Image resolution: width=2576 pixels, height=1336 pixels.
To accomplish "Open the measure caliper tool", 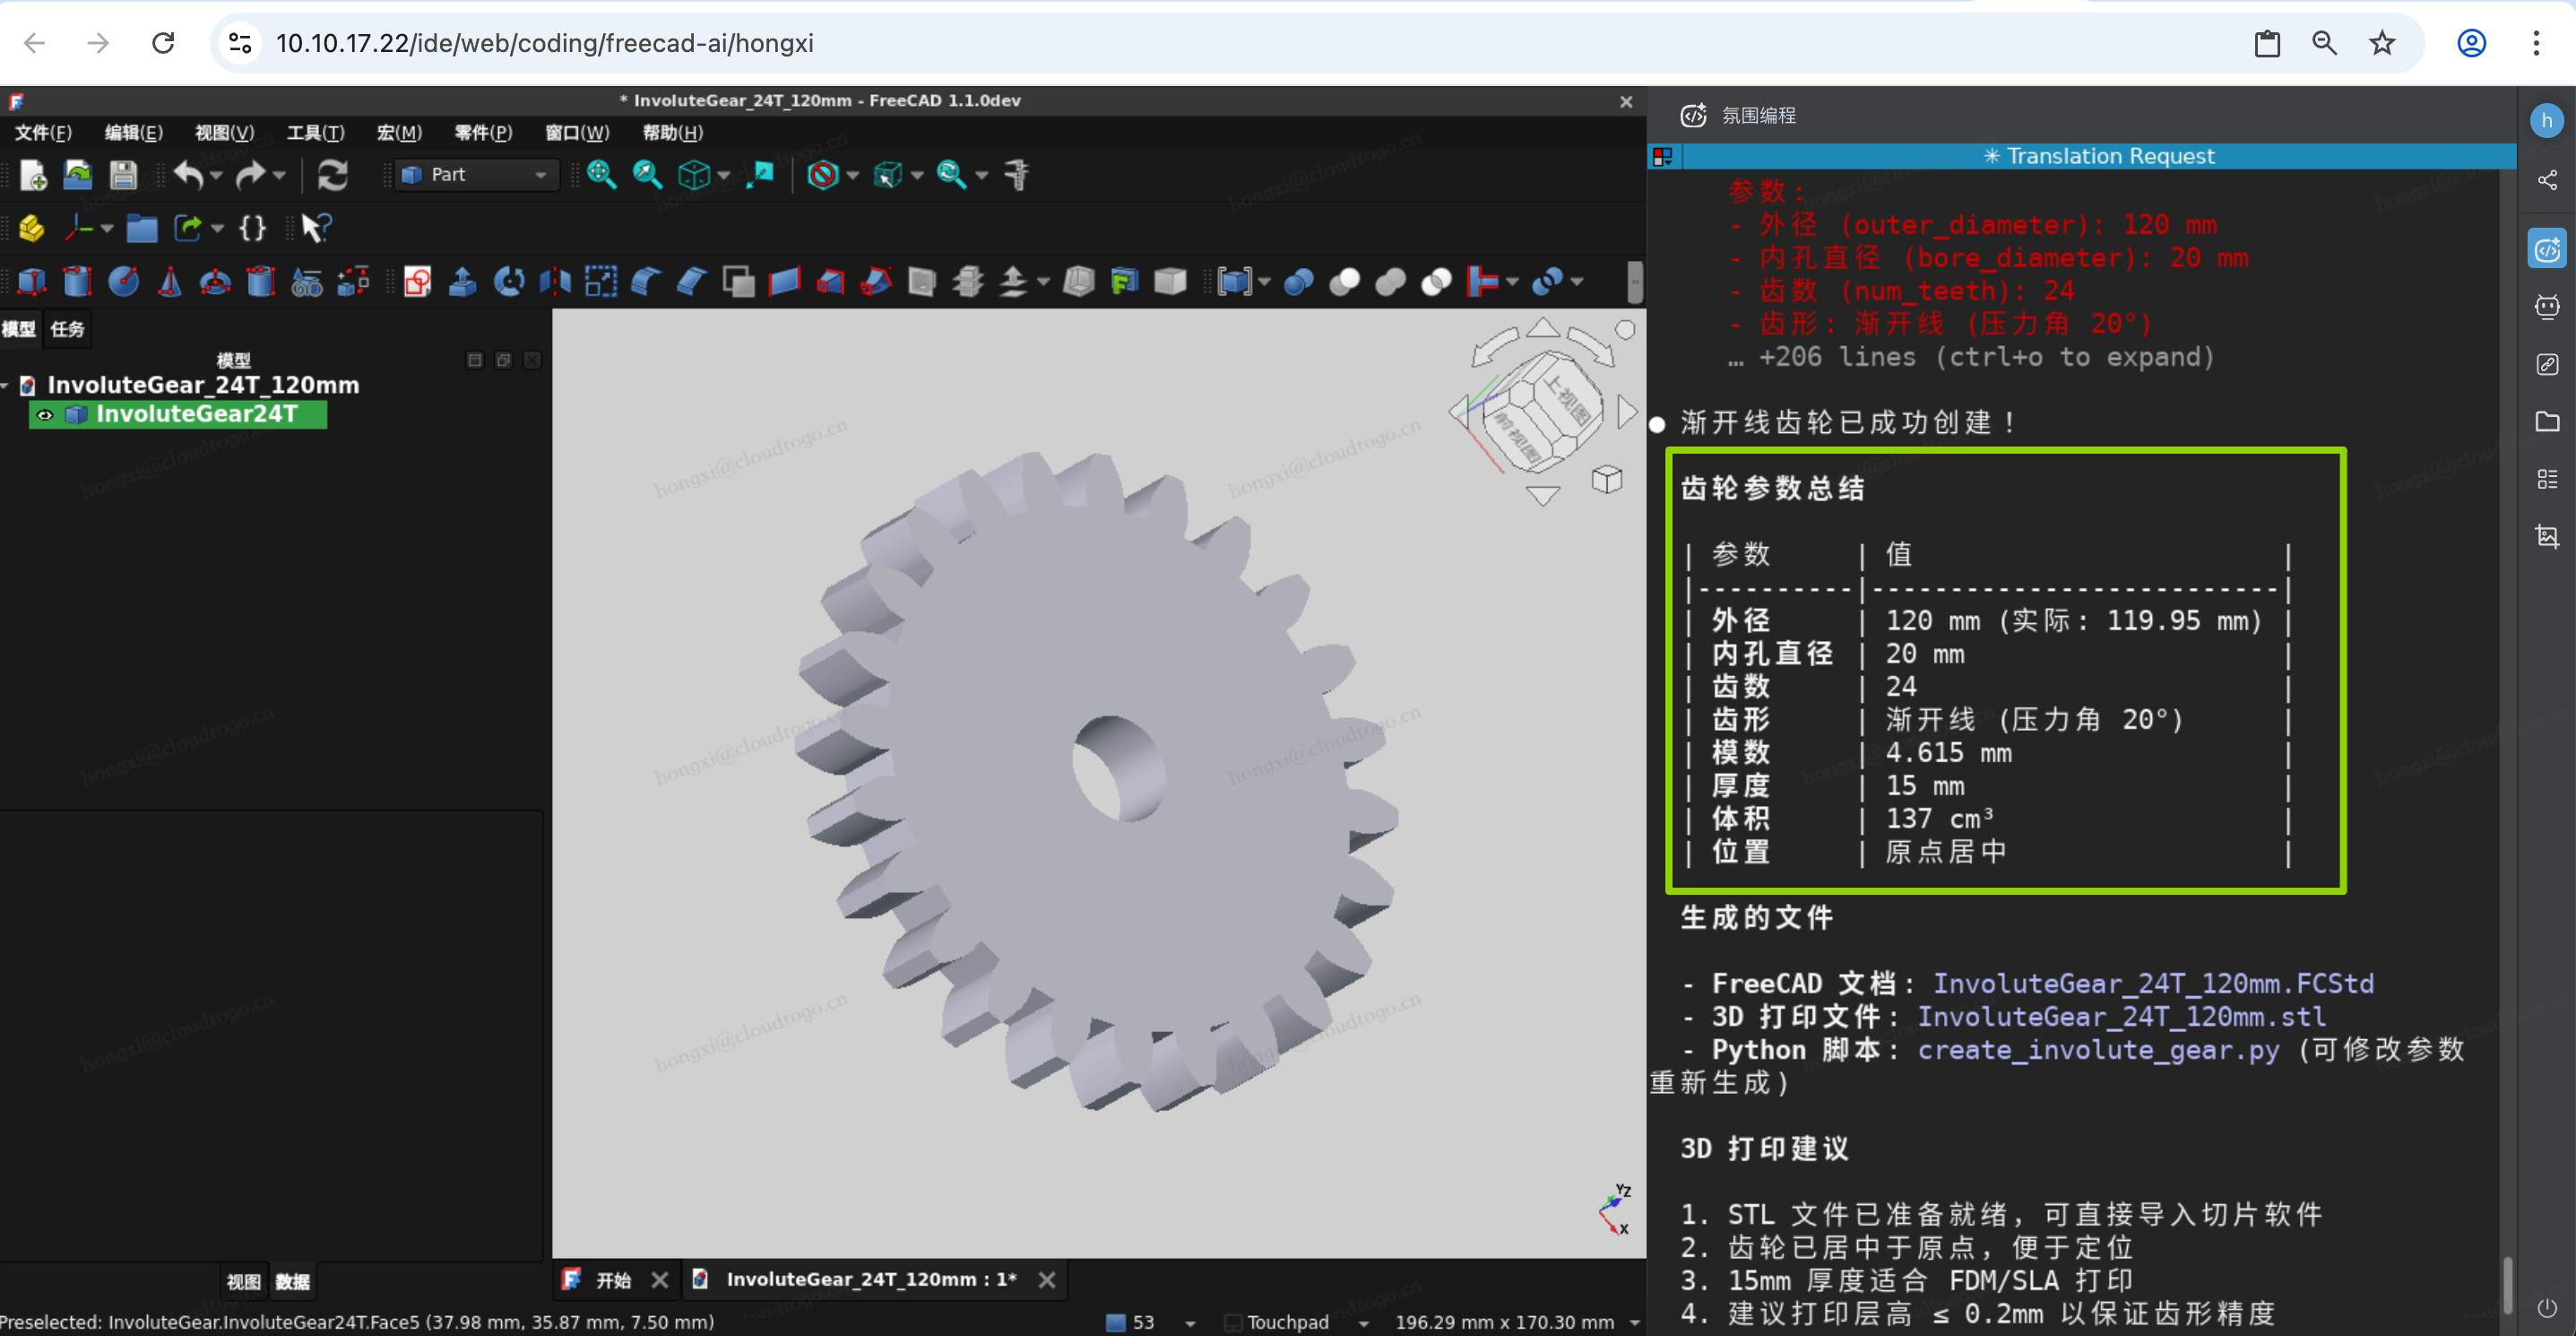I will click(x=1016, y=175).
